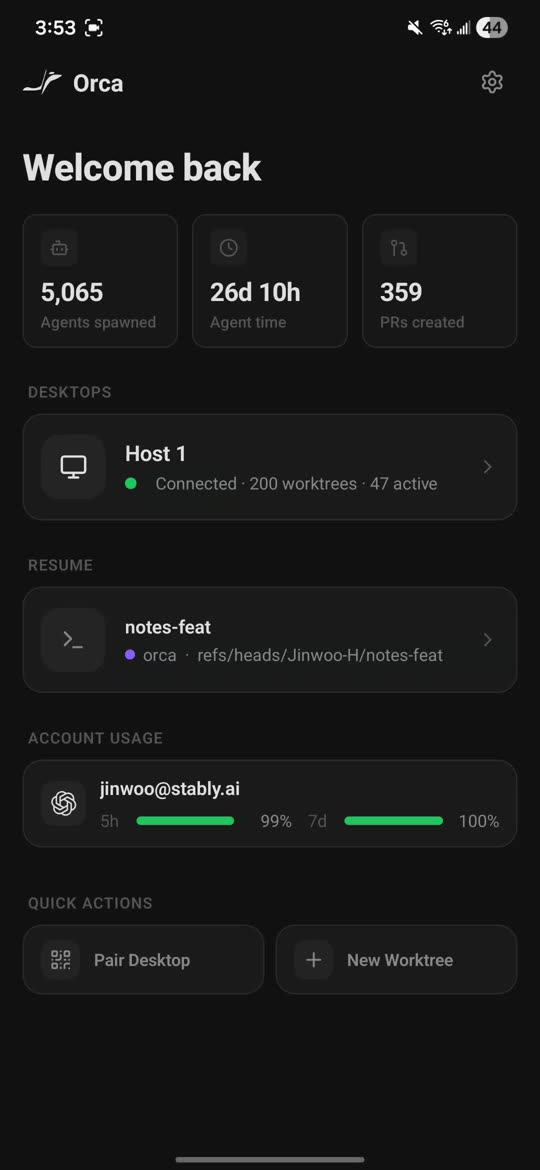Open notes-feat using its right chevron

click(487, 639)
